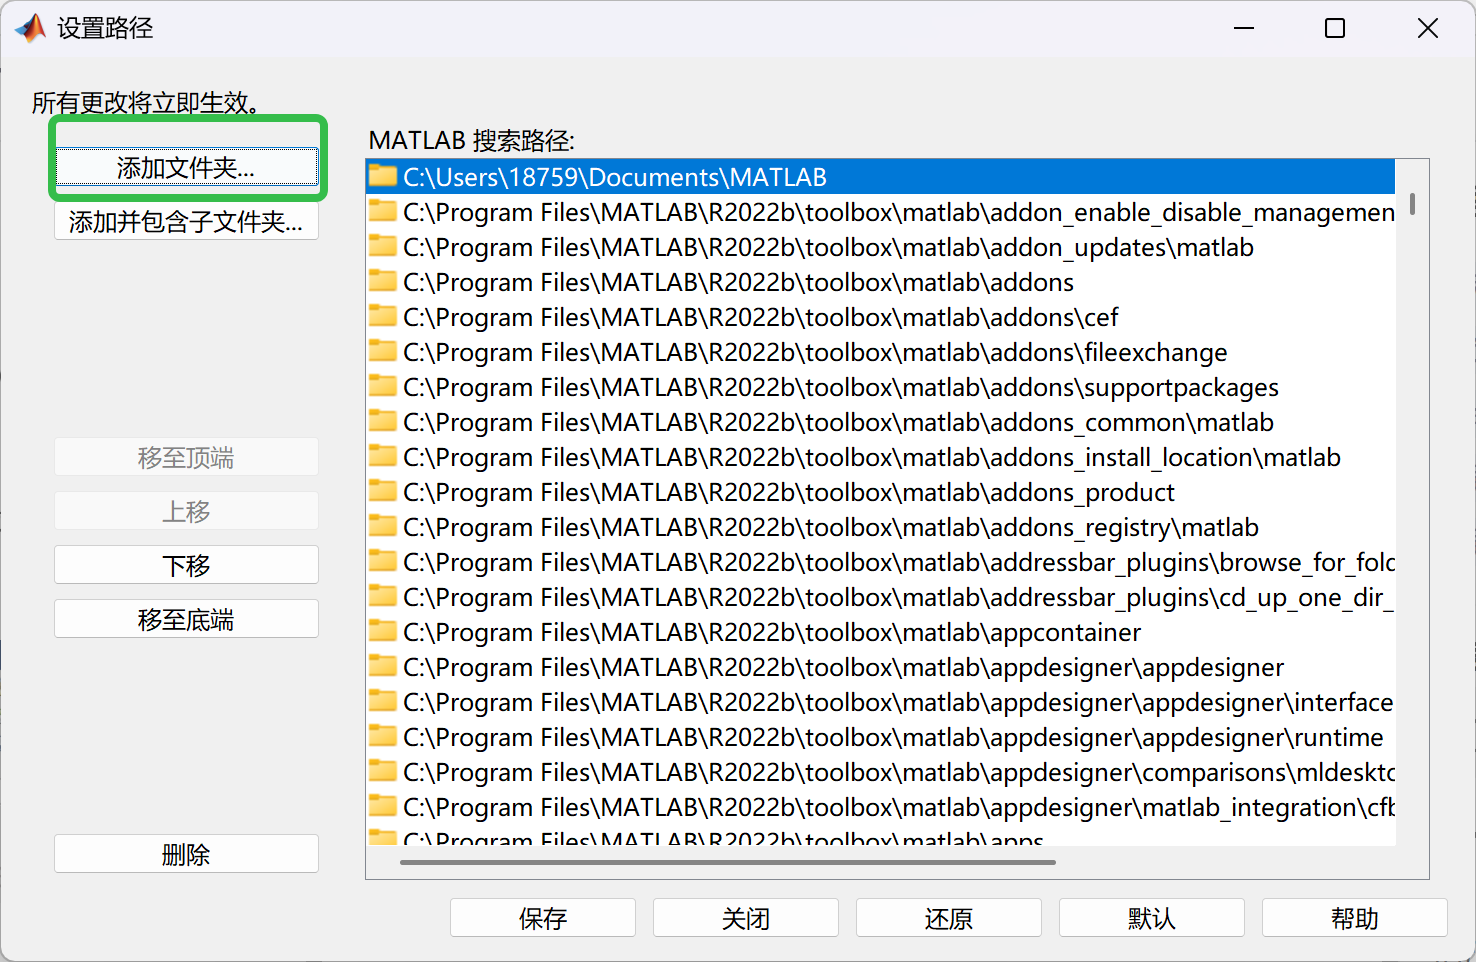Click folder icon beside addons\cef path
1476x962 pixels.
[x=382, y=316]
